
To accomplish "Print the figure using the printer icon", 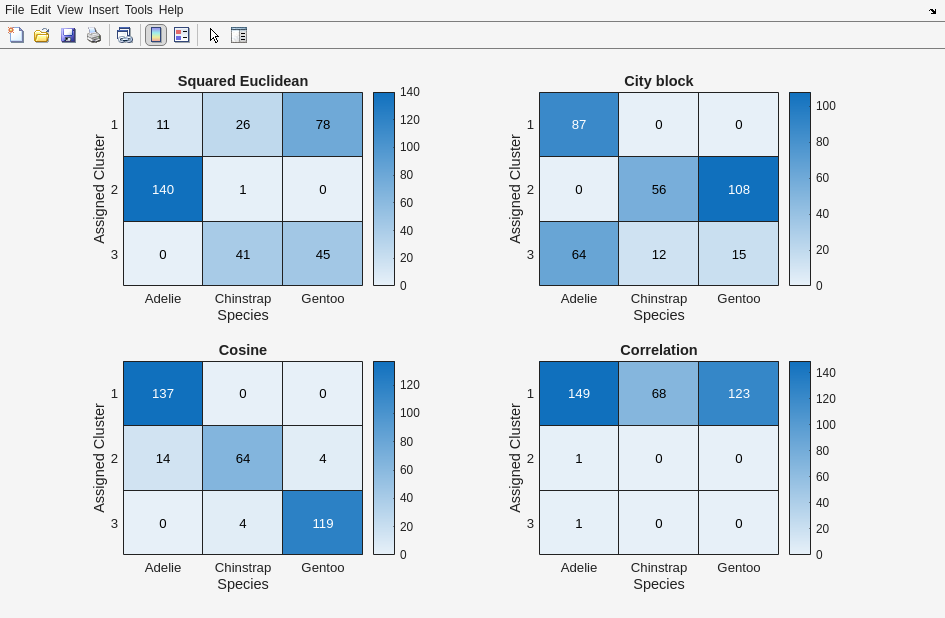I will pos(94,35).
